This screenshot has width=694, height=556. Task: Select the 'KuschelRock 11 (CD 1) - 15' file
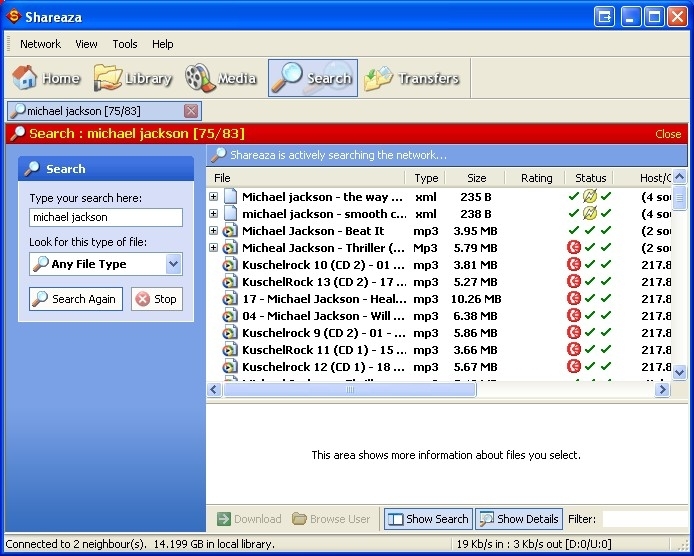323,350
